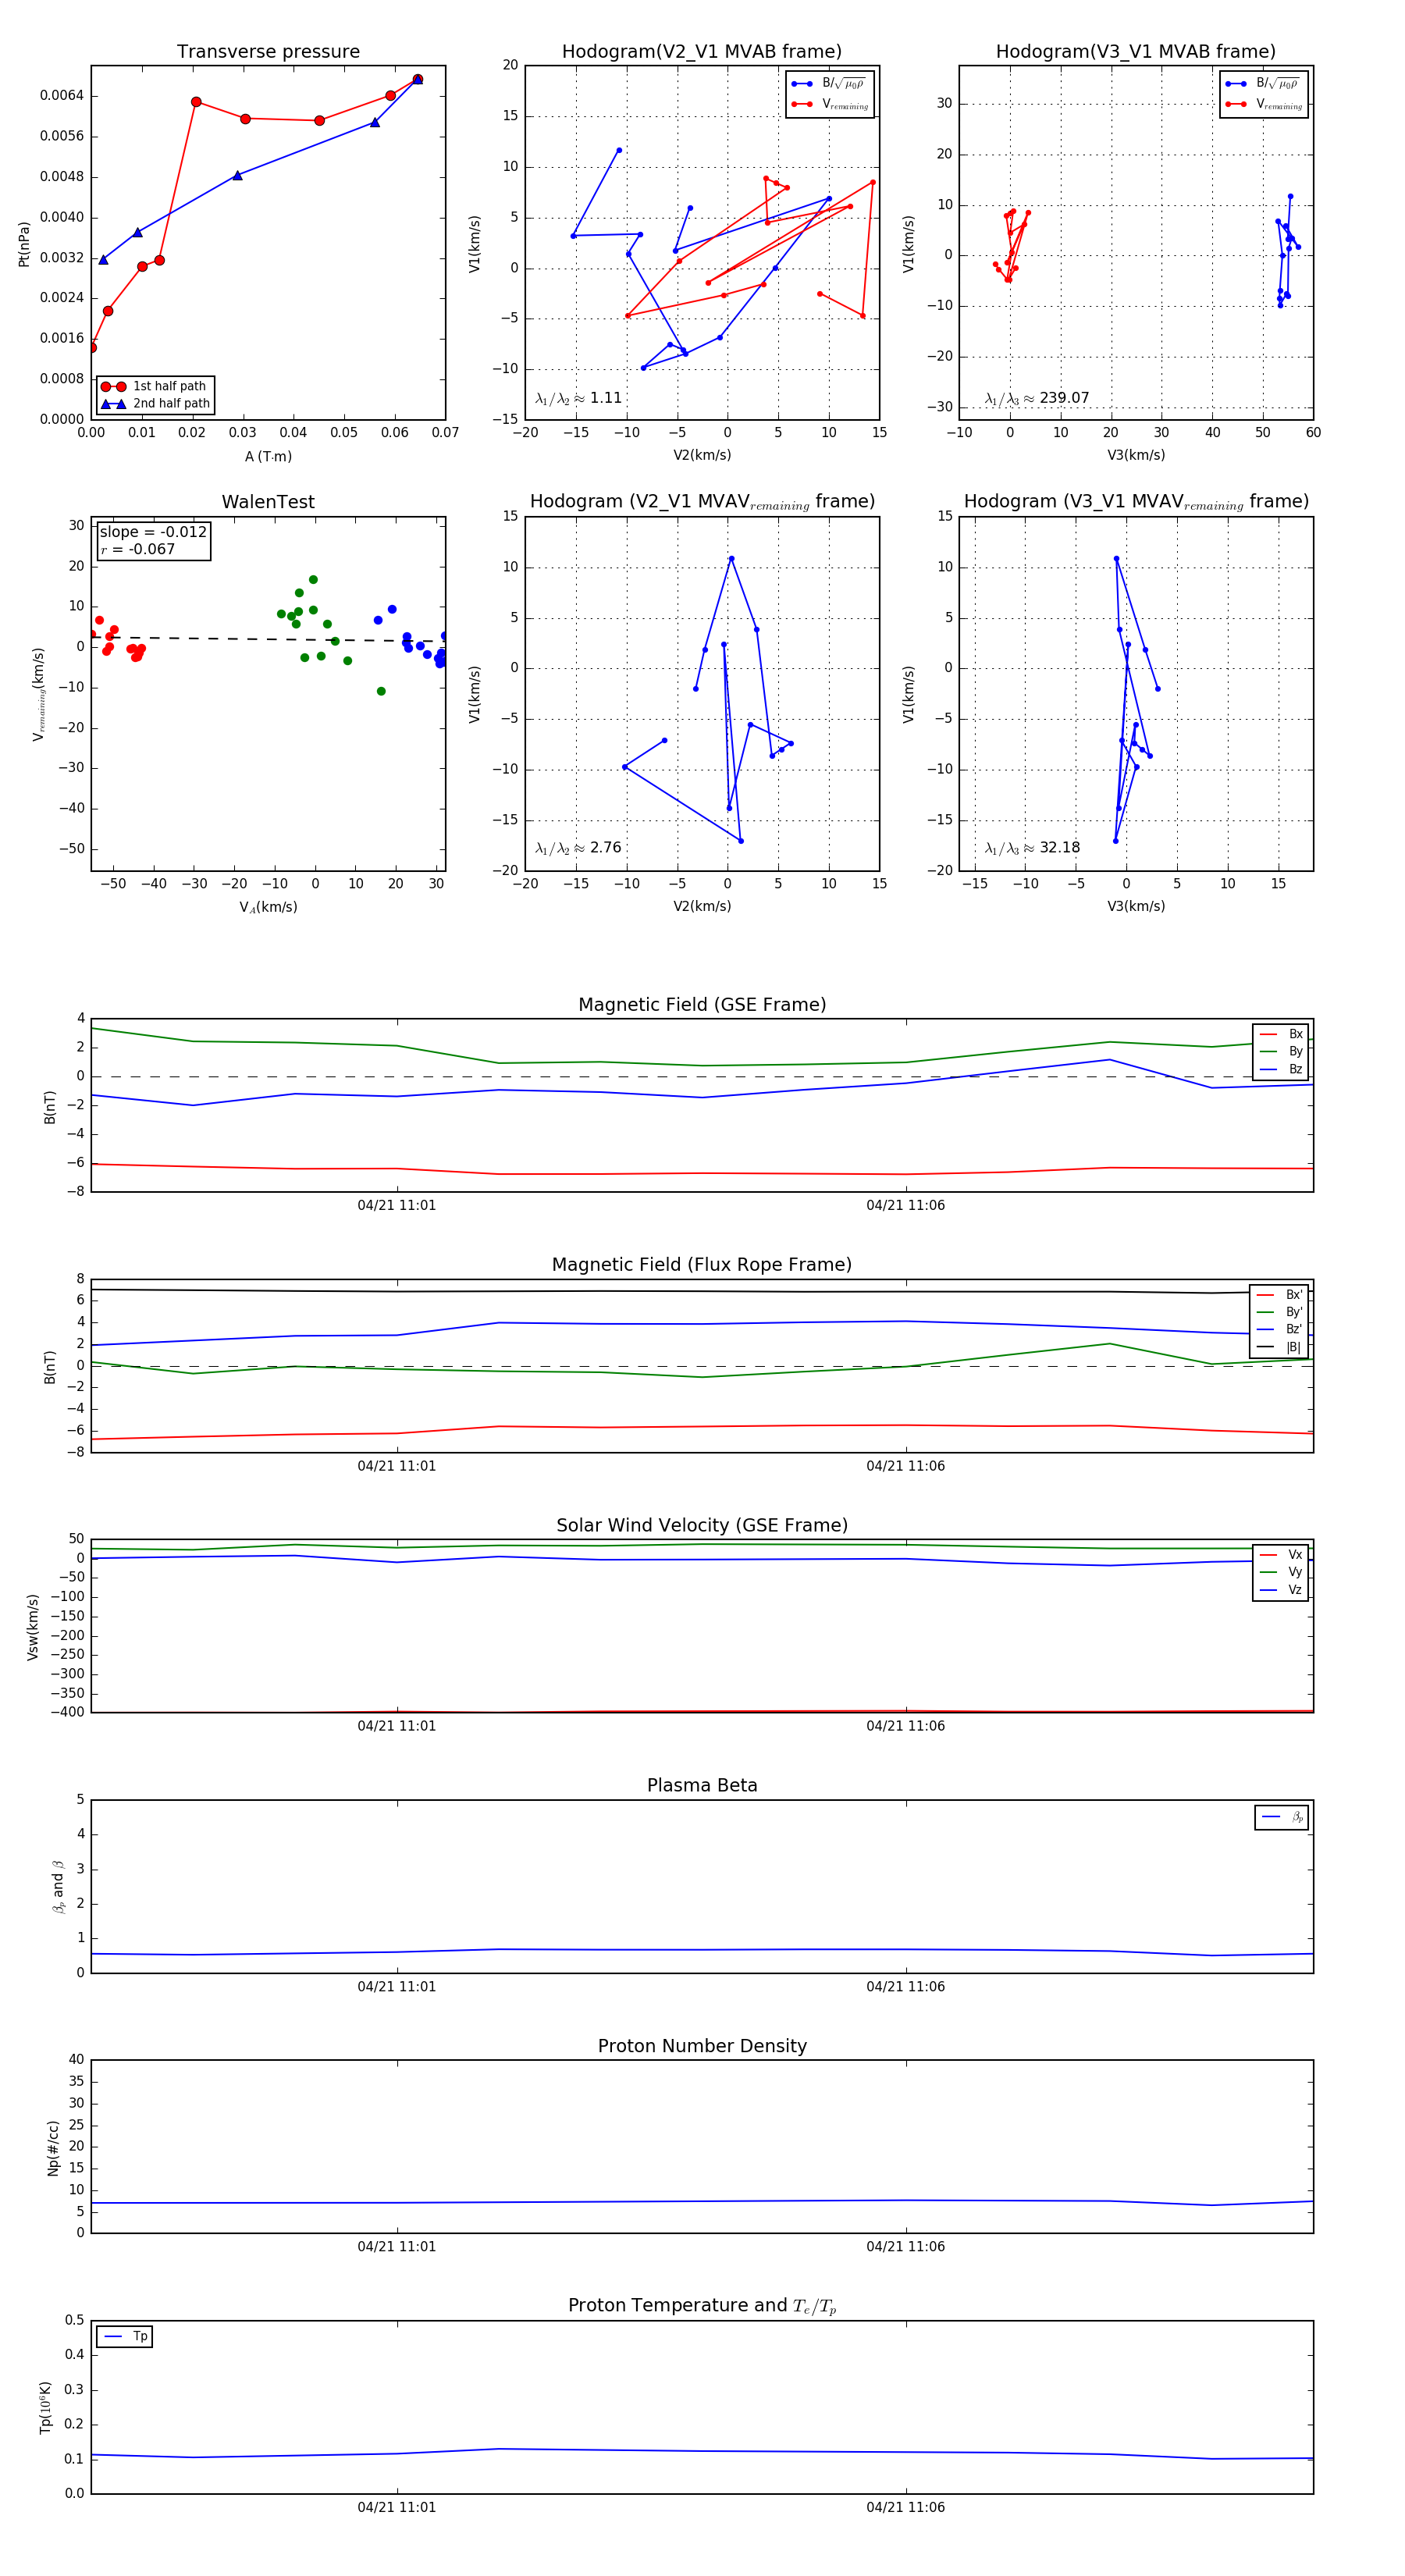Click '04/21 11:06' tick under temperature plot
Screen dimensions: 1405x2576
906,2508
